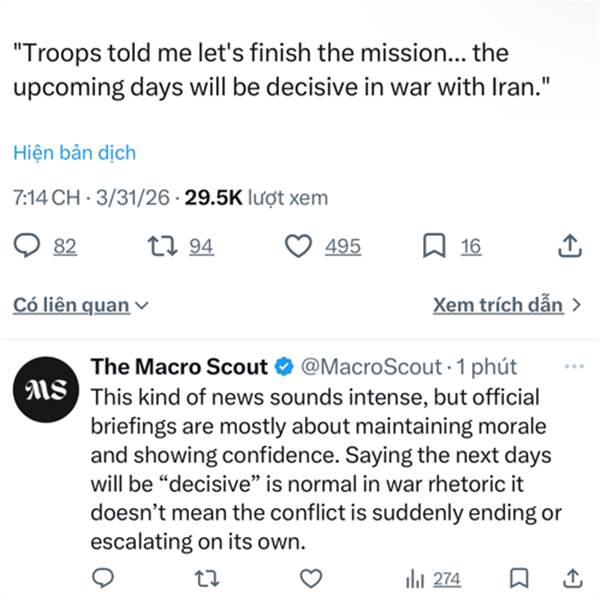Image resolution: width=600 pixels, height=600 pixels.
Task: Open the "Có liên quan" sort dropdown
Action: click(80, 306)
